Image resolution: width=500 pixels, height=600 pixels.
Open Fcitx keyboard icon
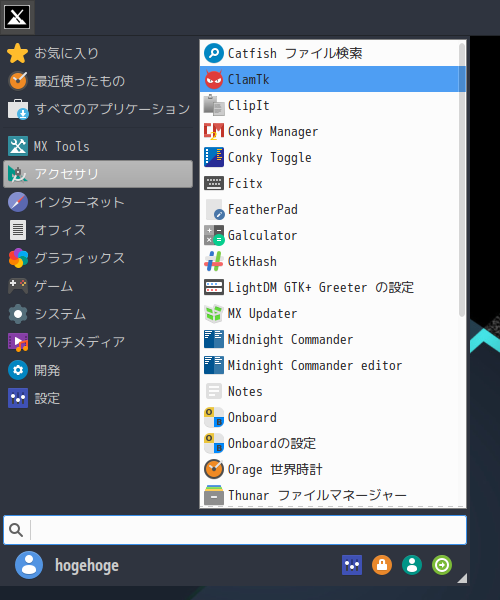(214, 183)
